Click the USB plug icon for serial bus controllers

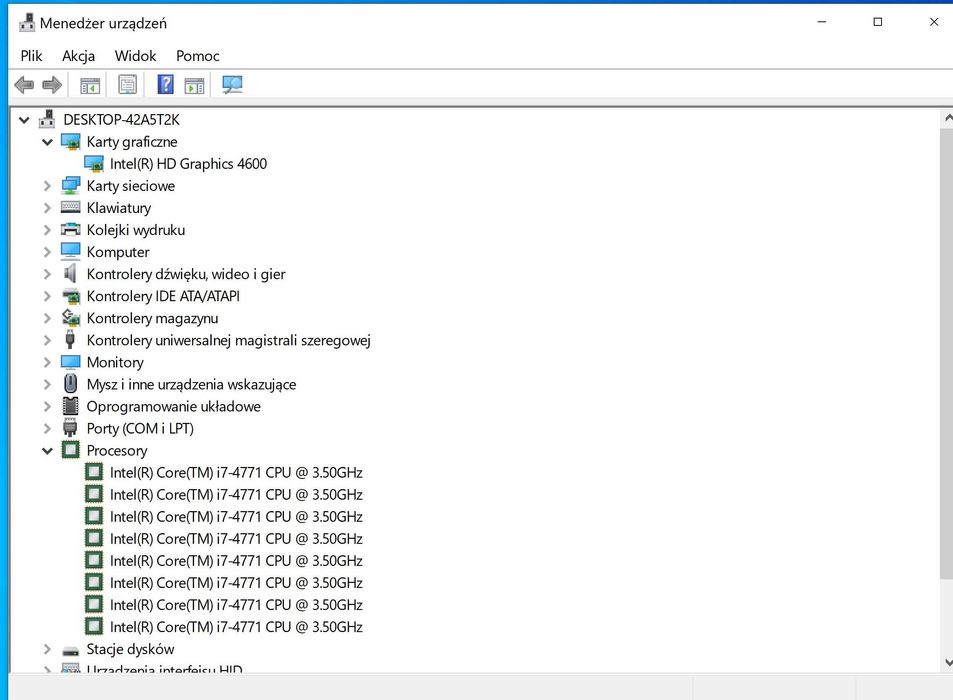(x=70, y=340)
